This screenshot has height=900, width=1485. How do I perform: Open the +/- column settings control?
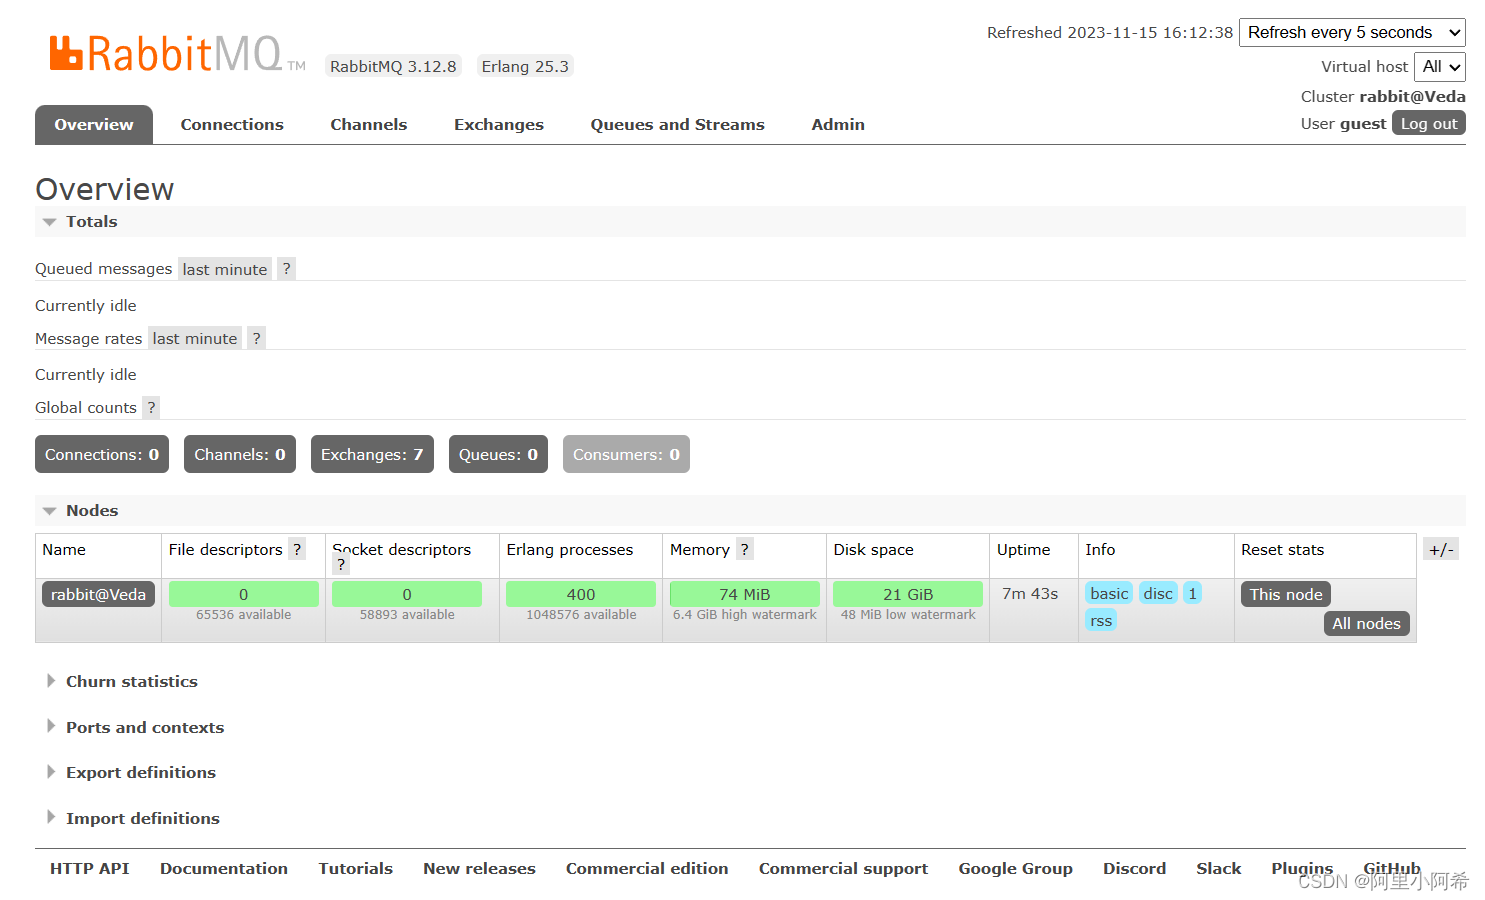[1440, 548]
